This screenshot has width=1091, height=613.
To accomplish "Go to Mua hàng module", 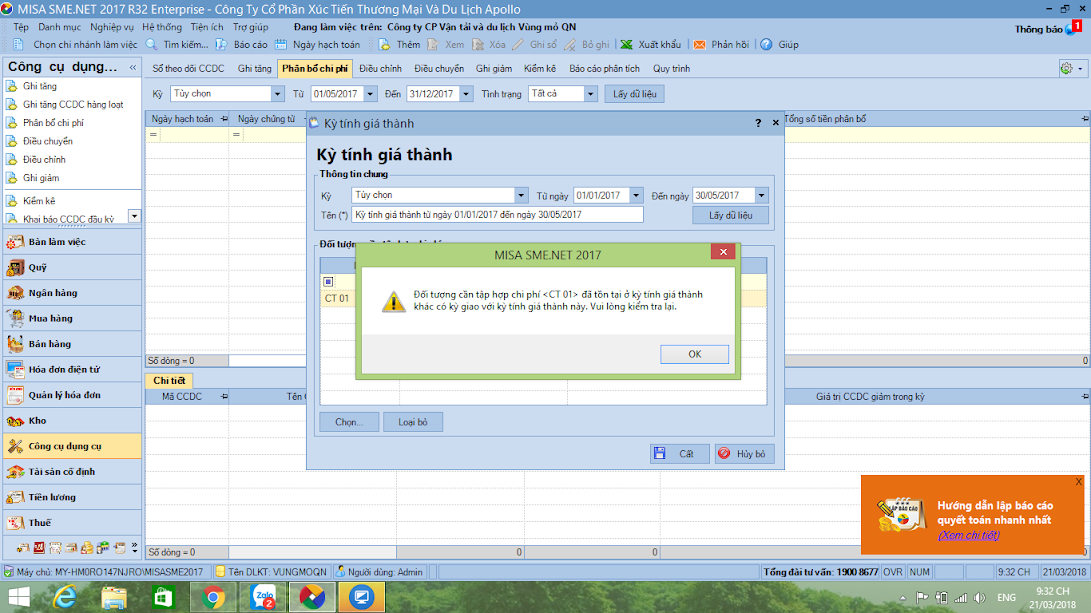I will point(72,319).
